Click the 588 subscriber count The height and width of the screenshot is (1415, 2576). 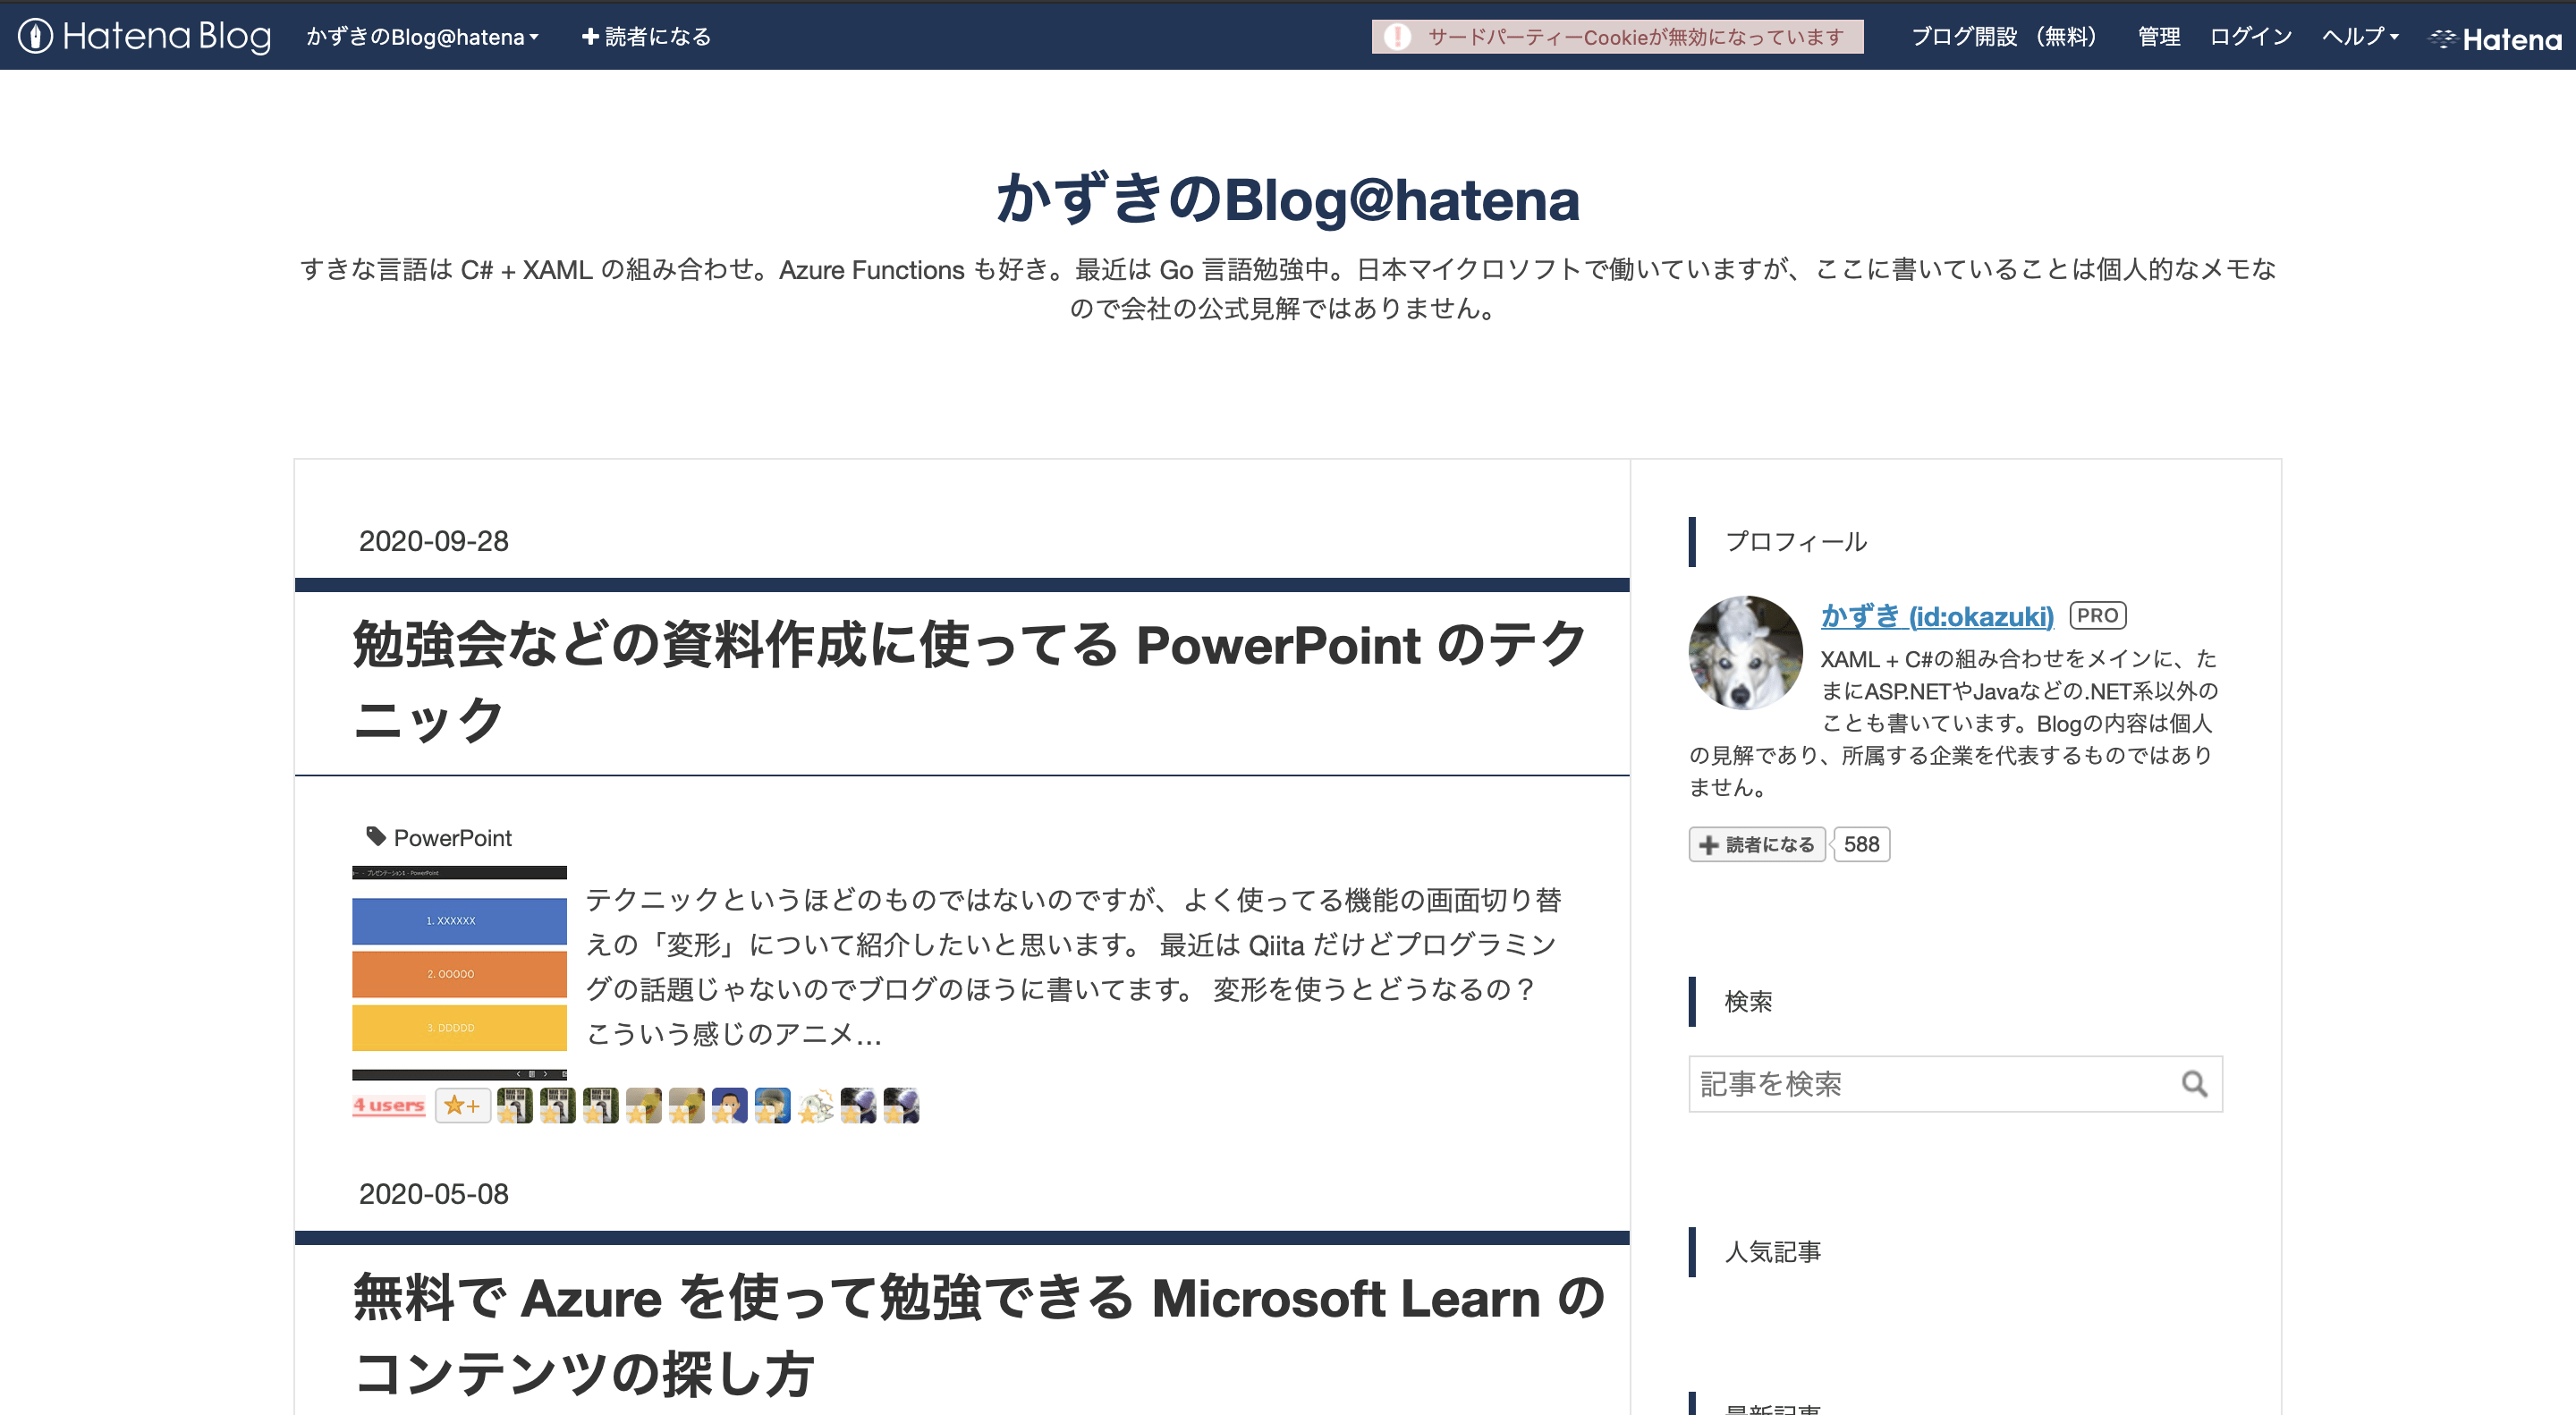coord(1861,844)
